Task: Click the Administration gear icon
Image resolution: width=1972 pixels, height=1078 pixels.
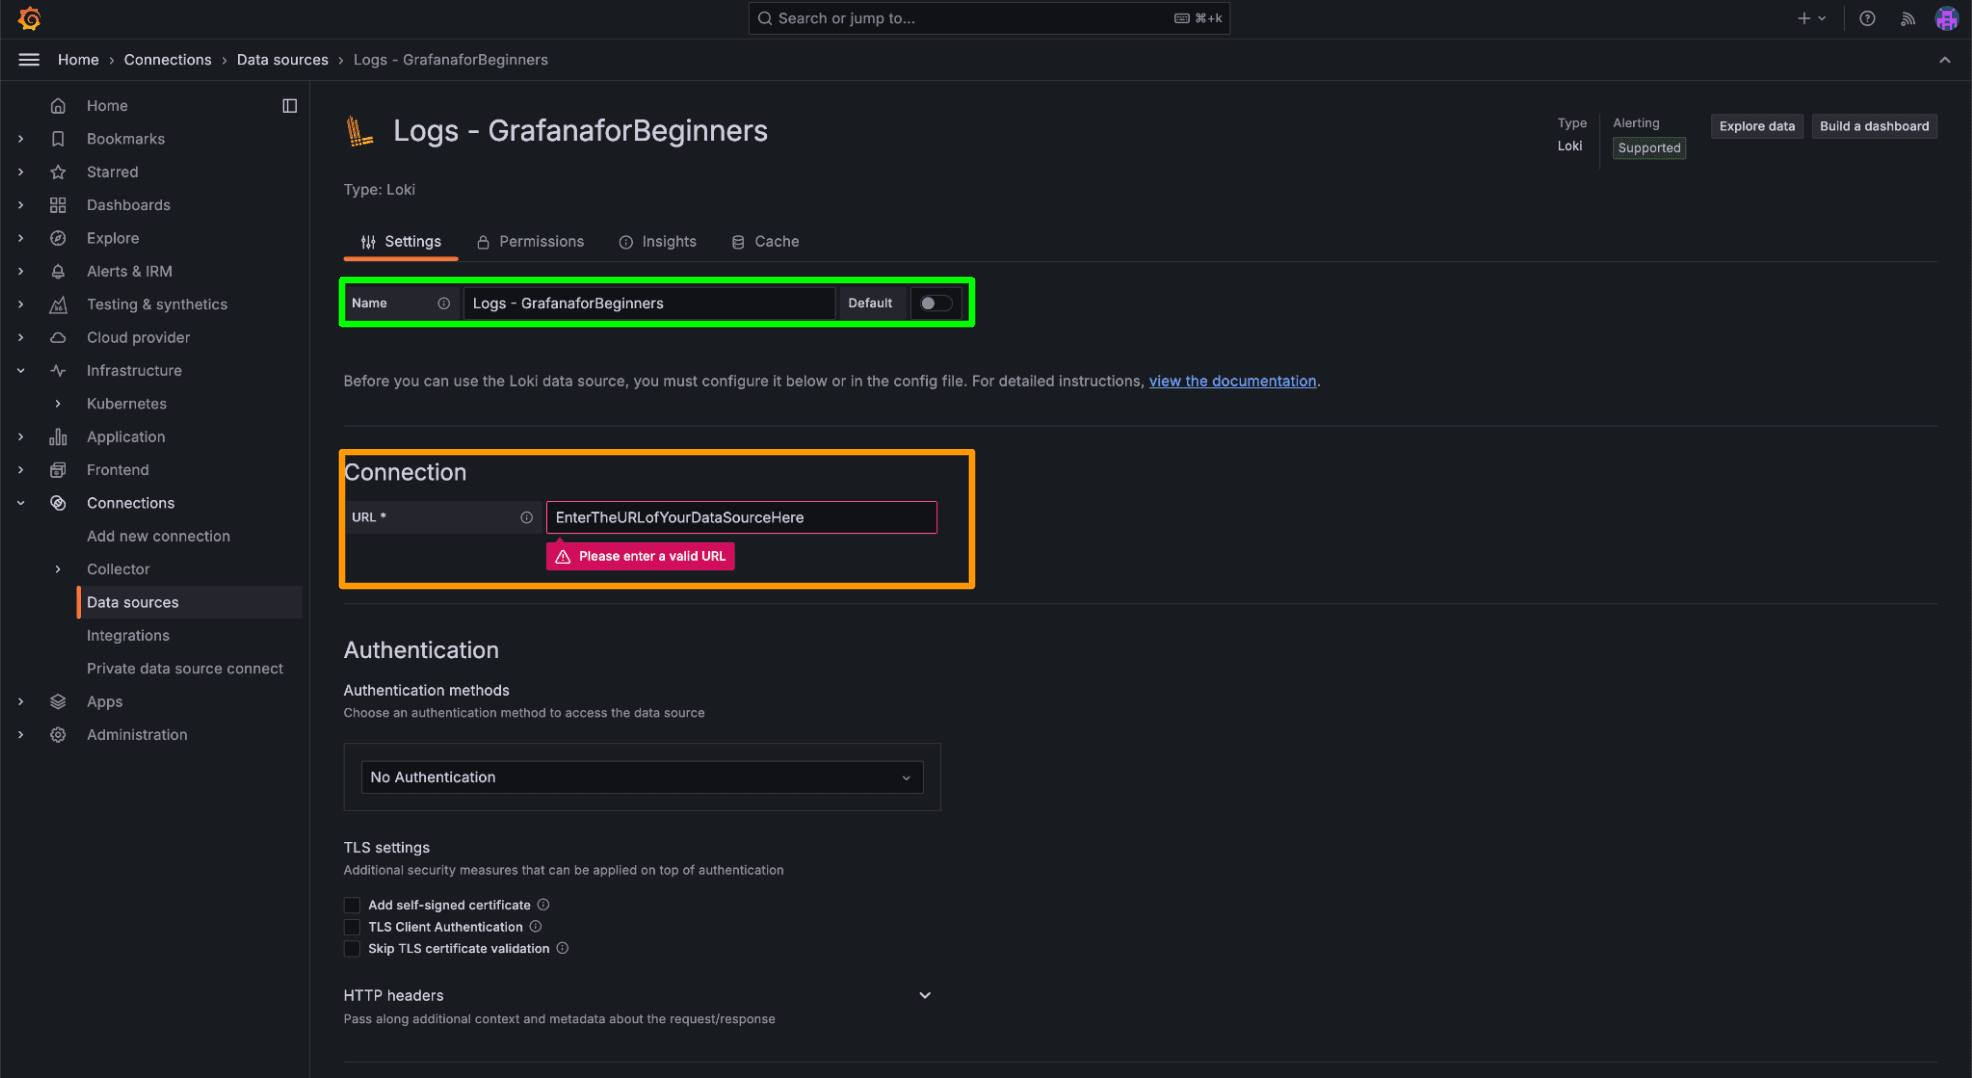Action: tap(58, 734)
